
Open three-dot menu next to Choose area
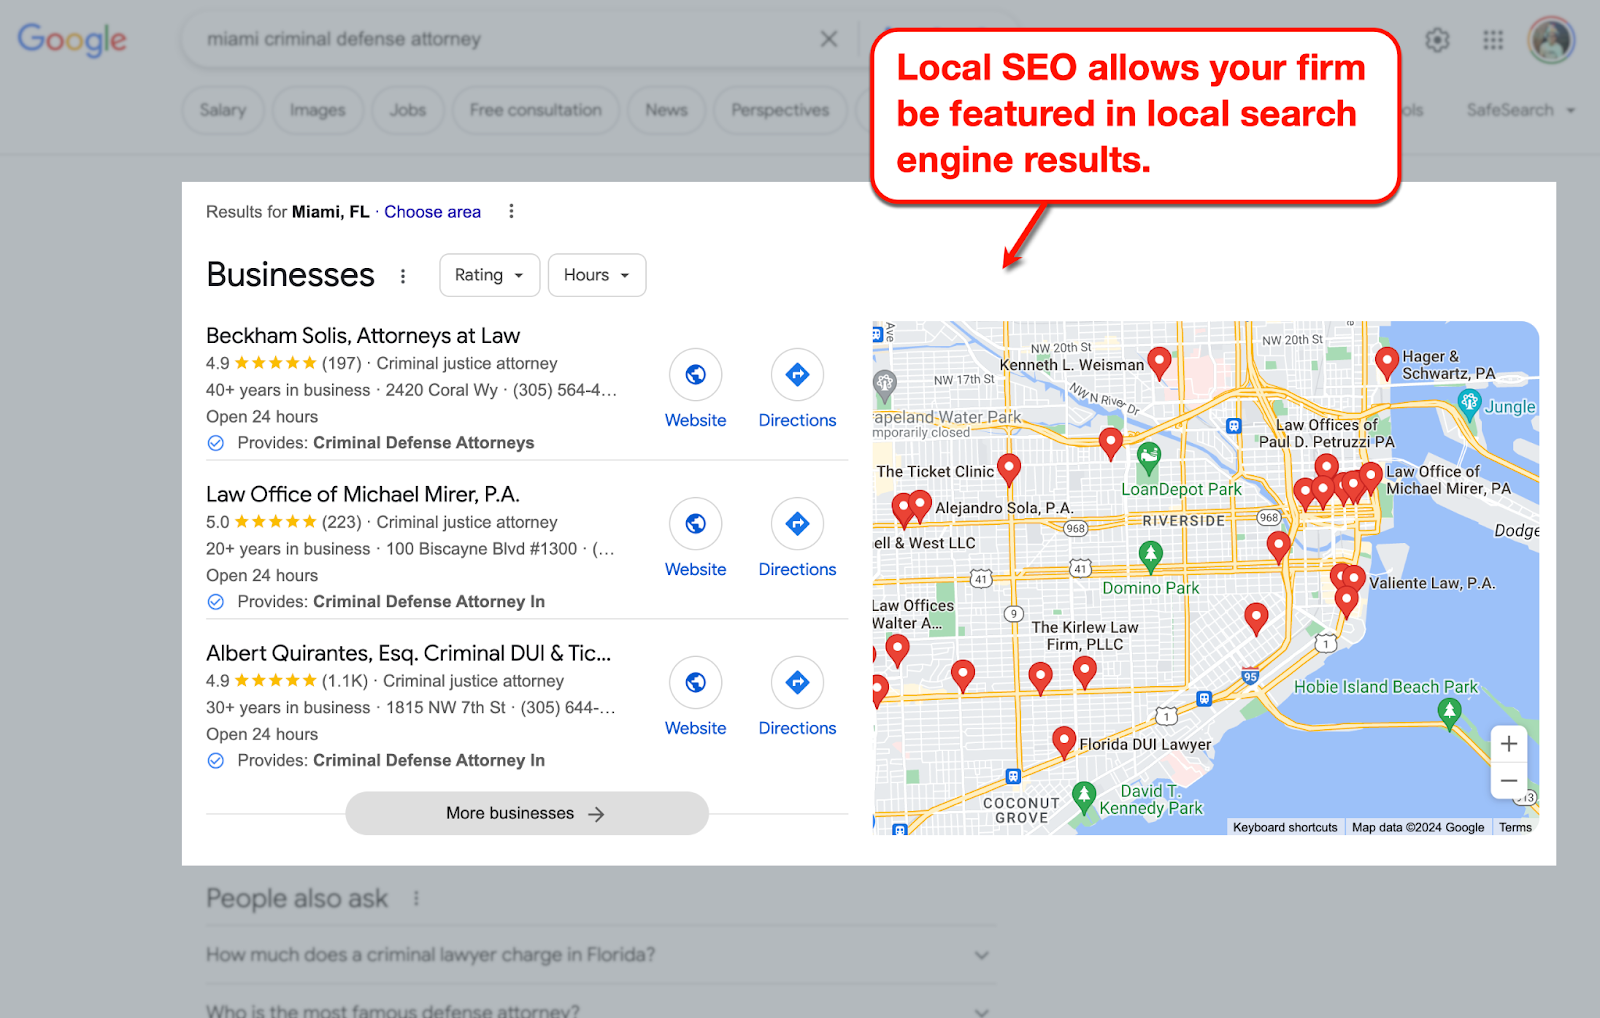tap(511, 211)
